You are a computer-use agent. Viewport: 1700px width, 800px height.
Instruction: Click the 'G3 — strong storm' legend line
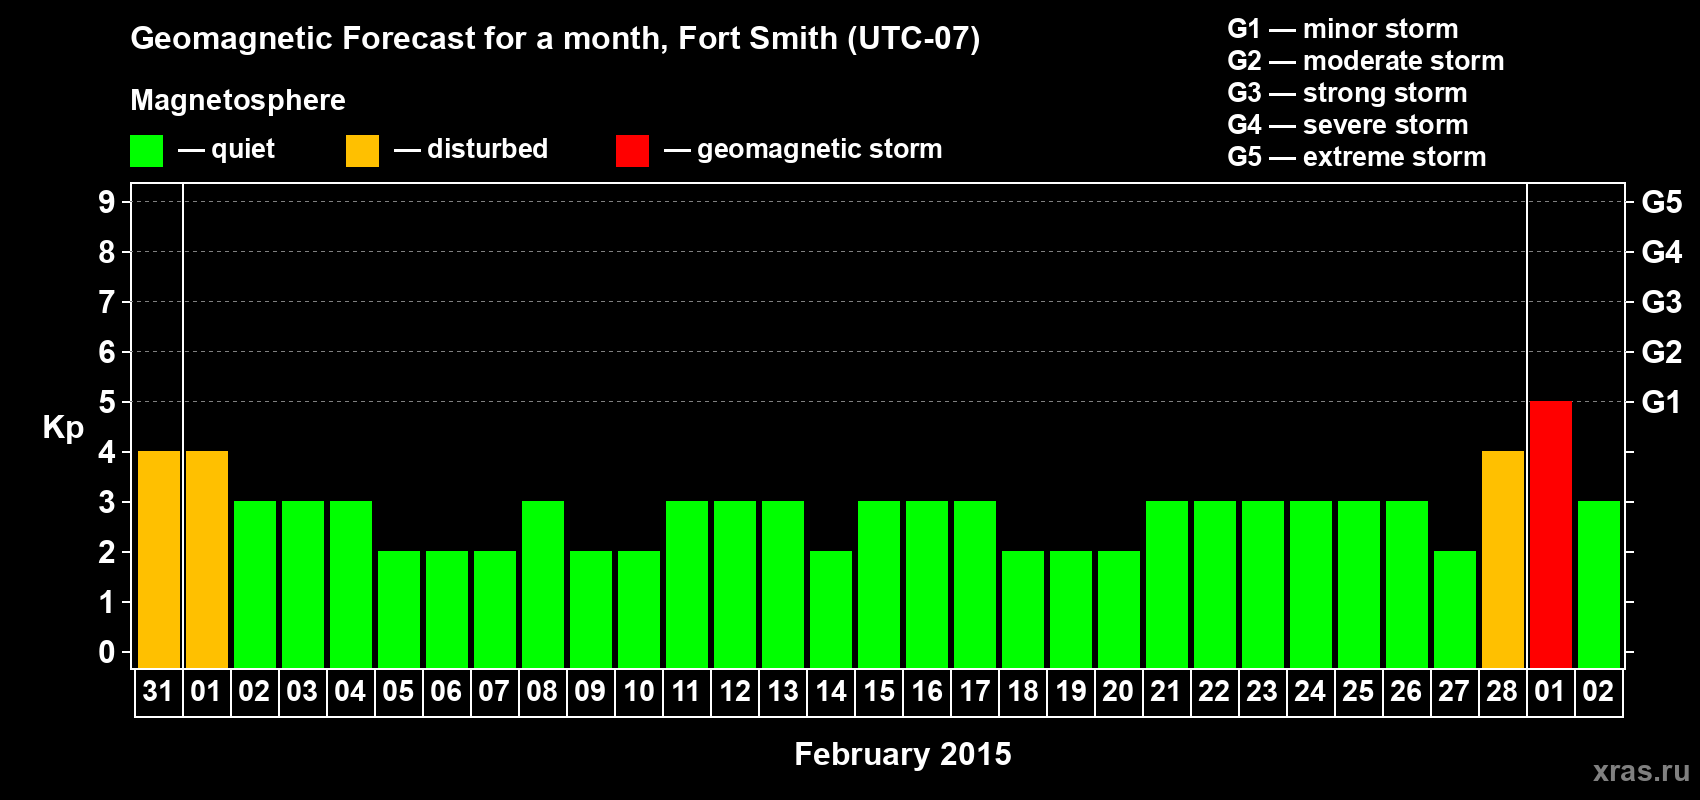(1347, 93)
